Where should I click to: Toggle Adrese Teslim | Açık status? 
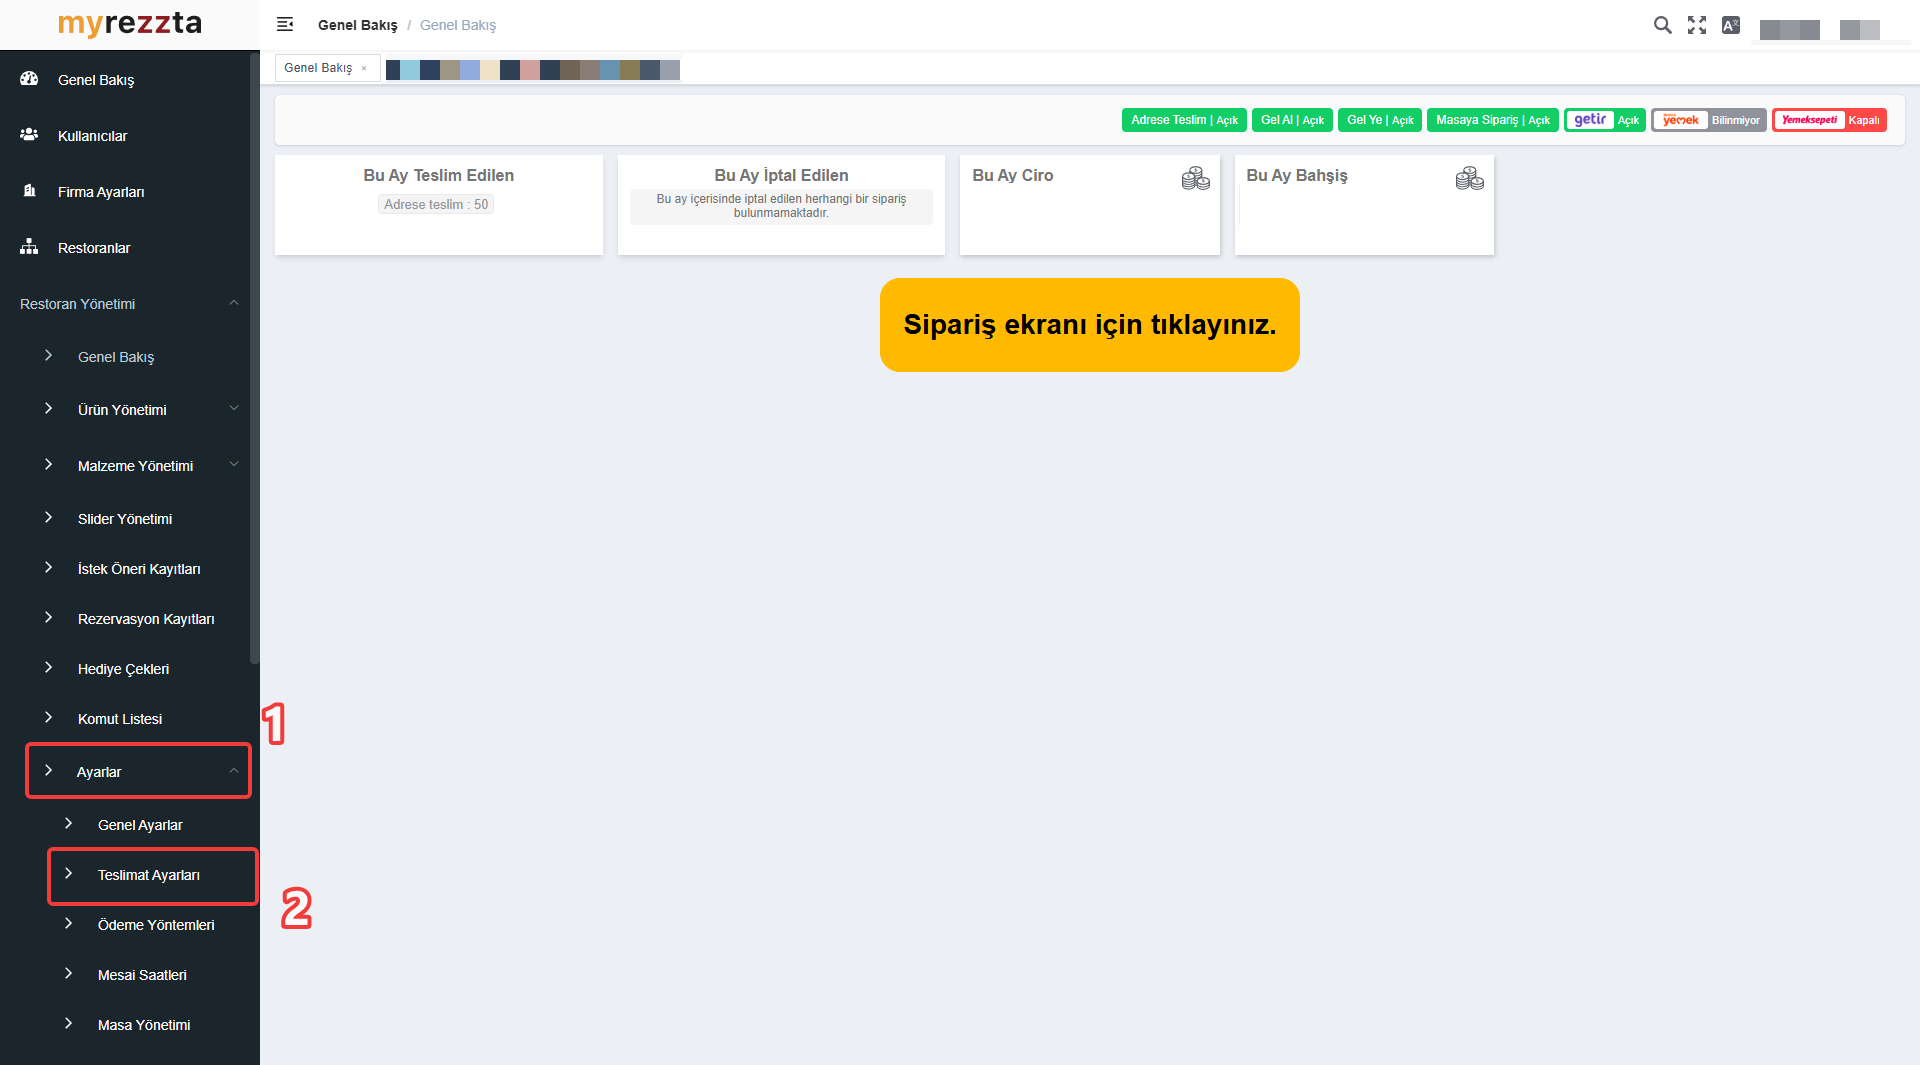(1184, 120)
